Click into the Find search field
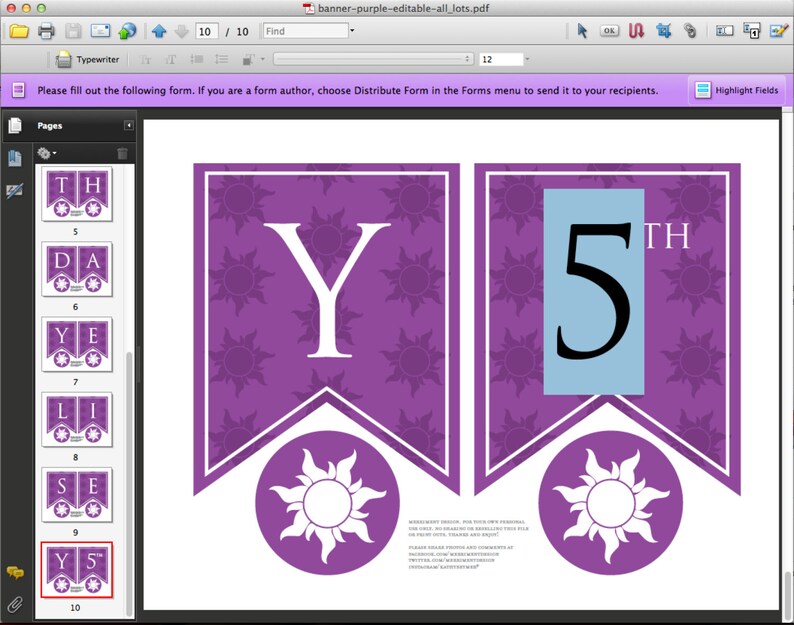The width and height of the screenshot is (794, 625). [306, 31]
